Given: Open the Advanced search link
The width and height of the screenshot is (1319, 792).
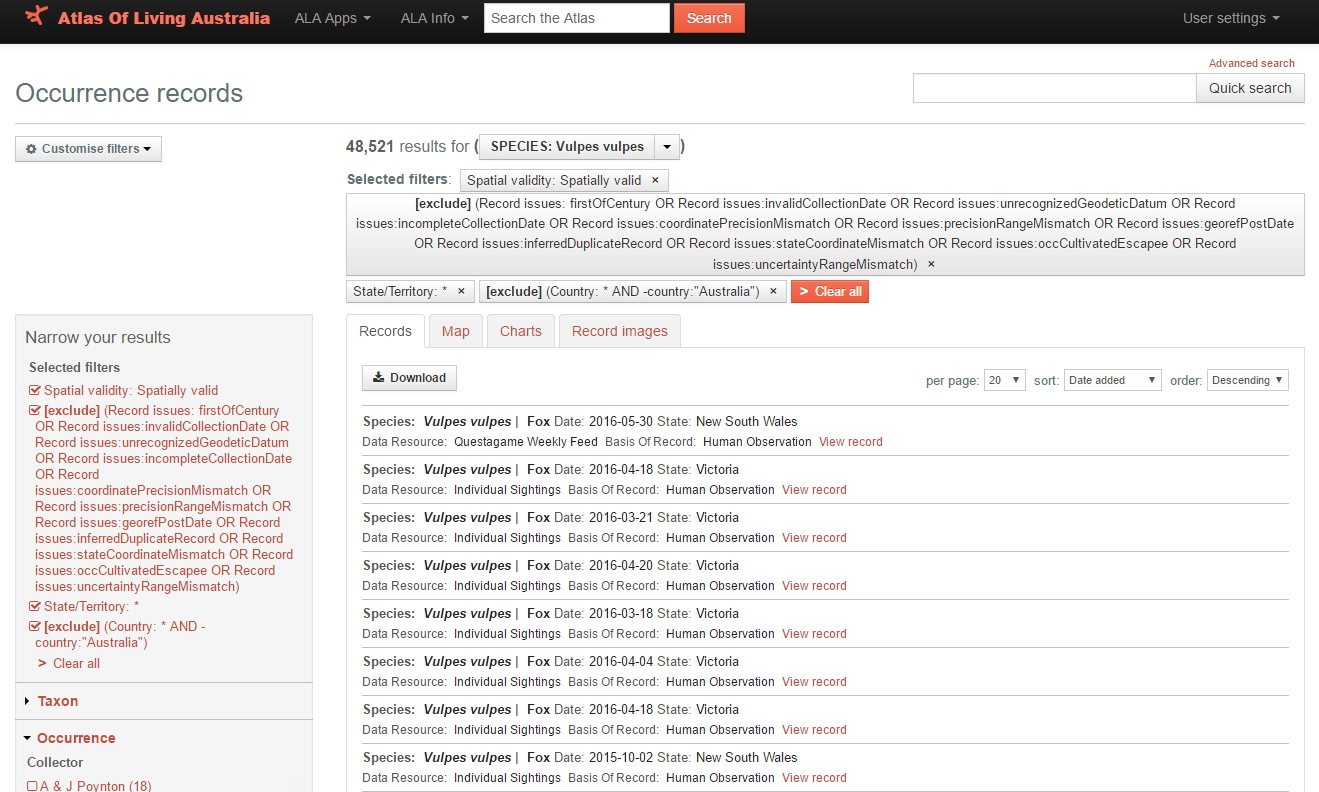Looking at the screenshot, I should tap(1251, 62).
